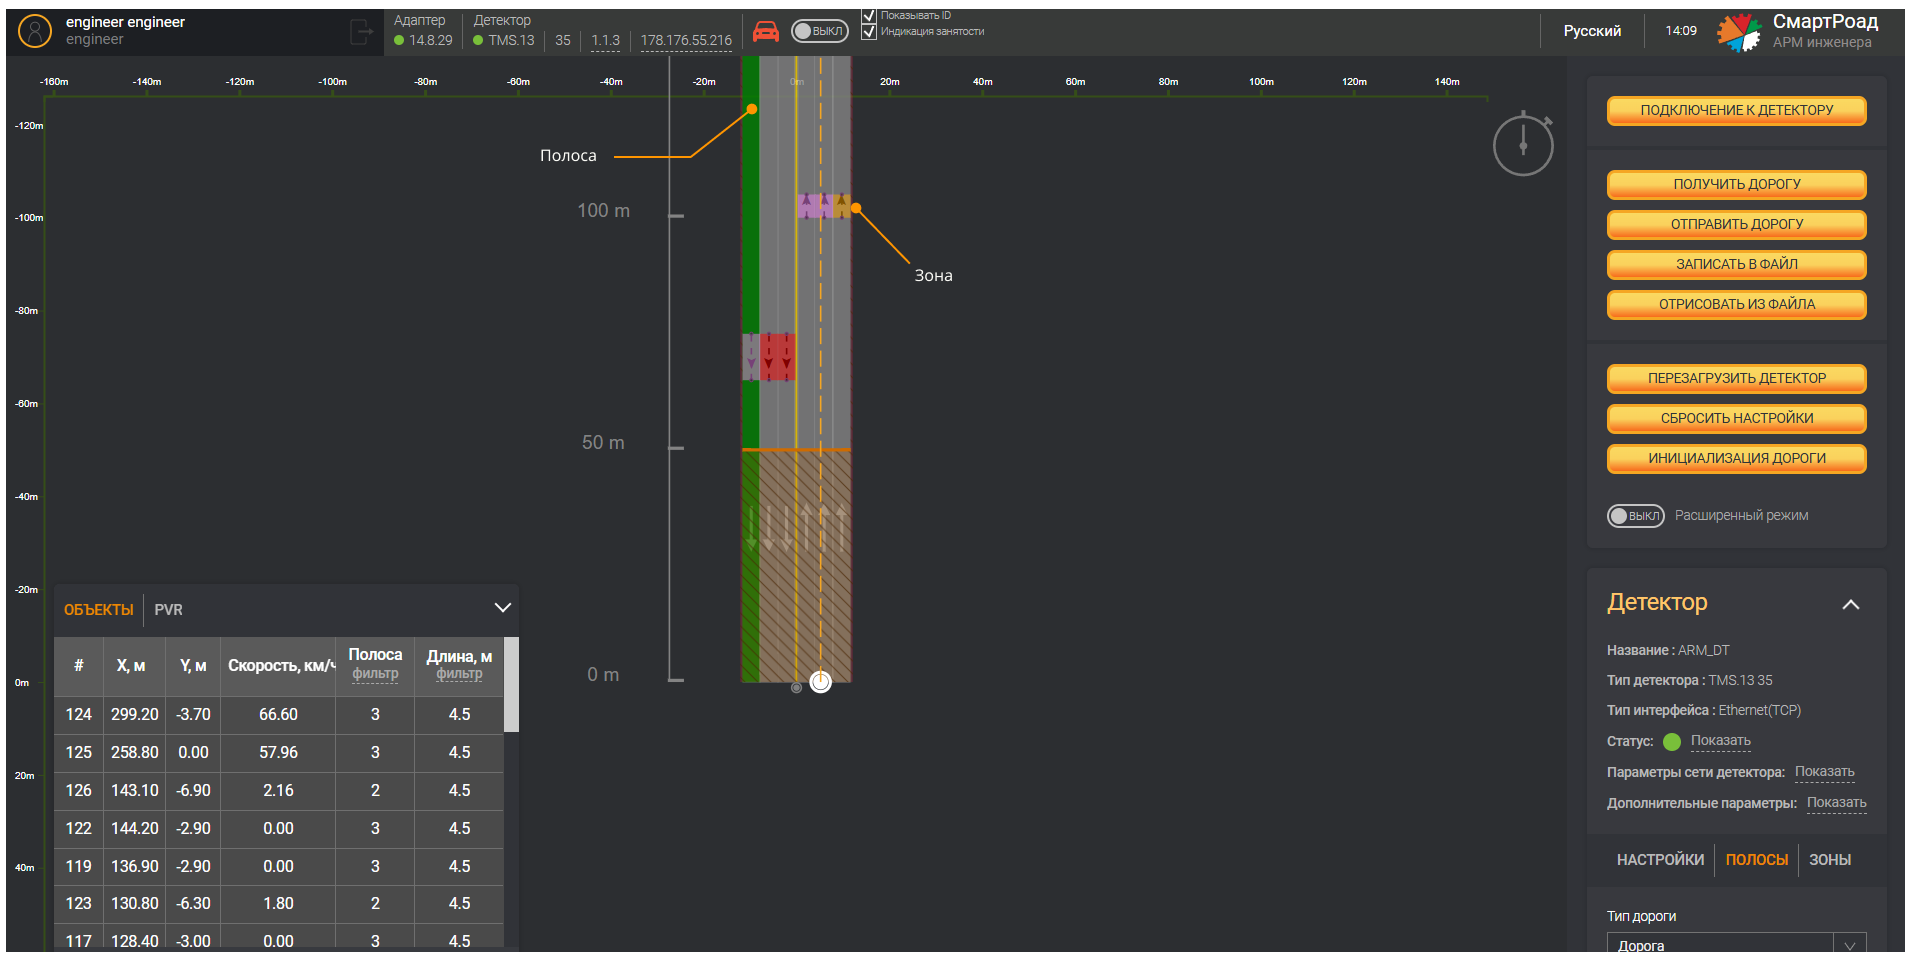Select the purple zone at 100 m

pyautogui.click(x=815, y=206)
